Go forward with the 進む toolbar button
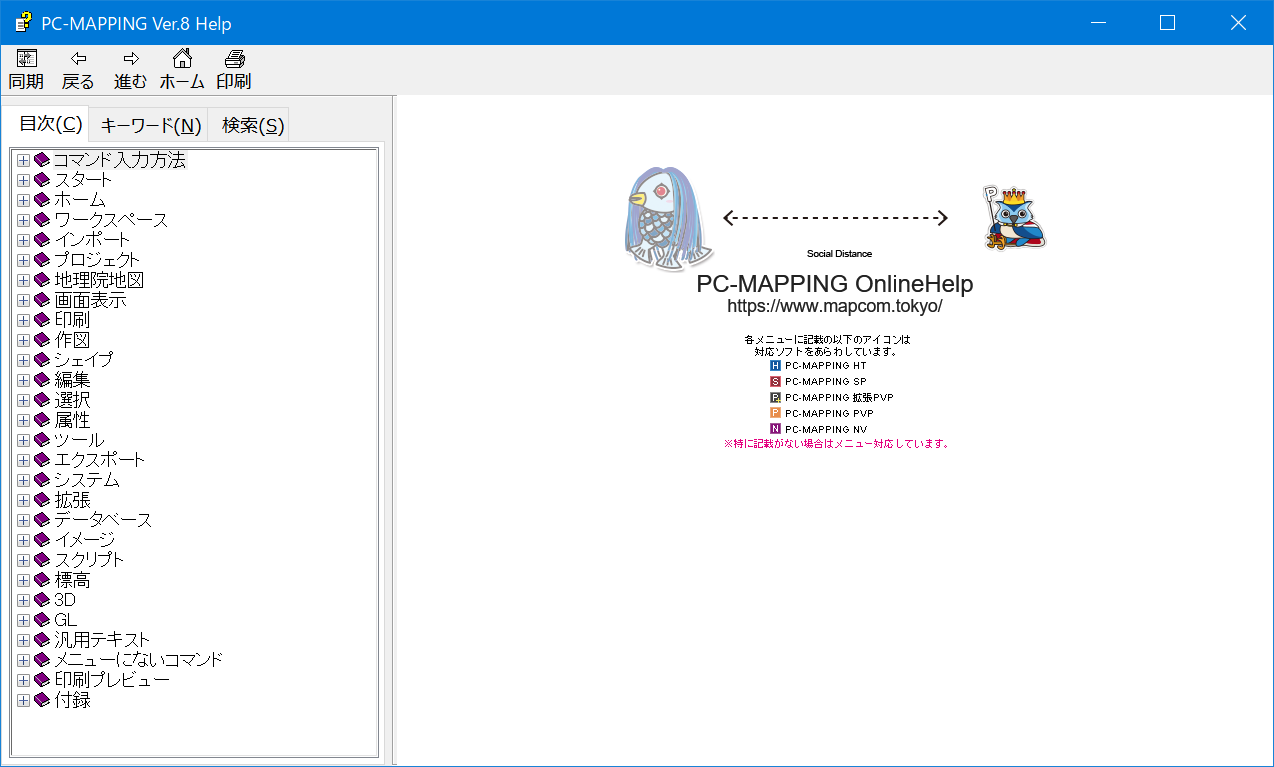 point(130,70)
